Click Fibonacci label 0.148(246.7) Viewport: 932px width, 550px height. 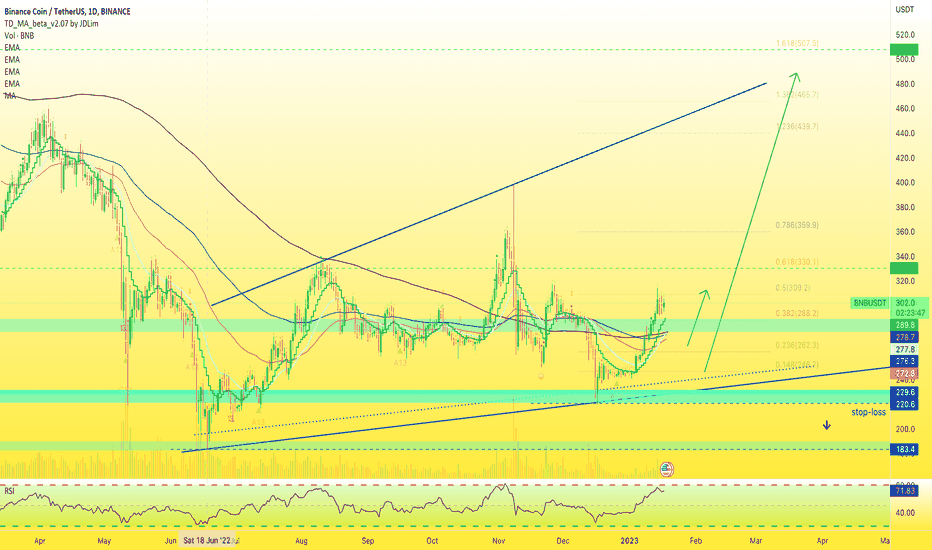pyautogui.click(x=797, y=365)
